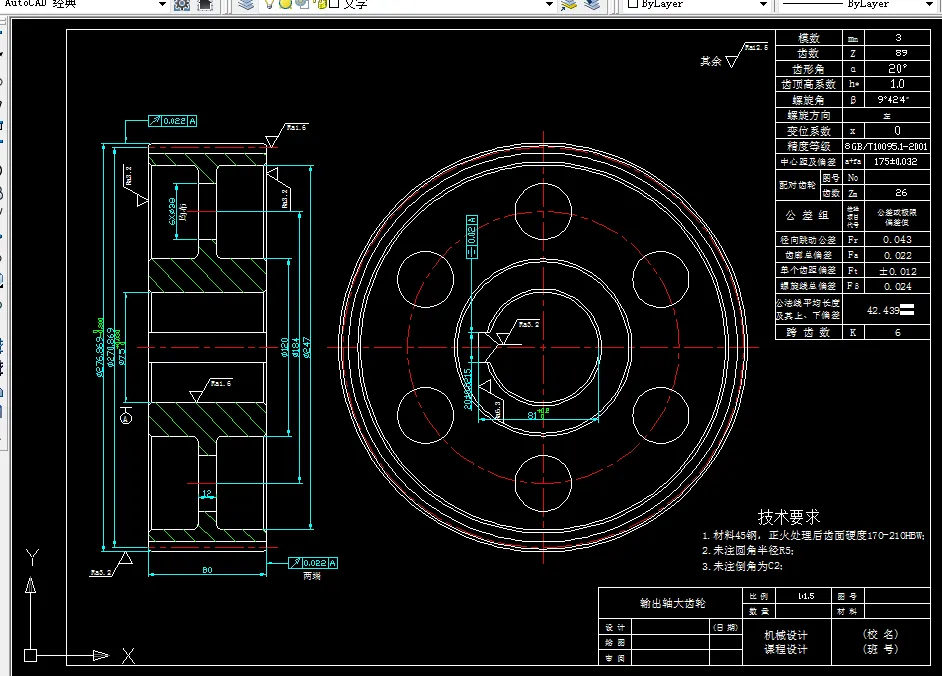Select the 跨齿数 row label
This screenshot has height=676, width=942.
809,332
